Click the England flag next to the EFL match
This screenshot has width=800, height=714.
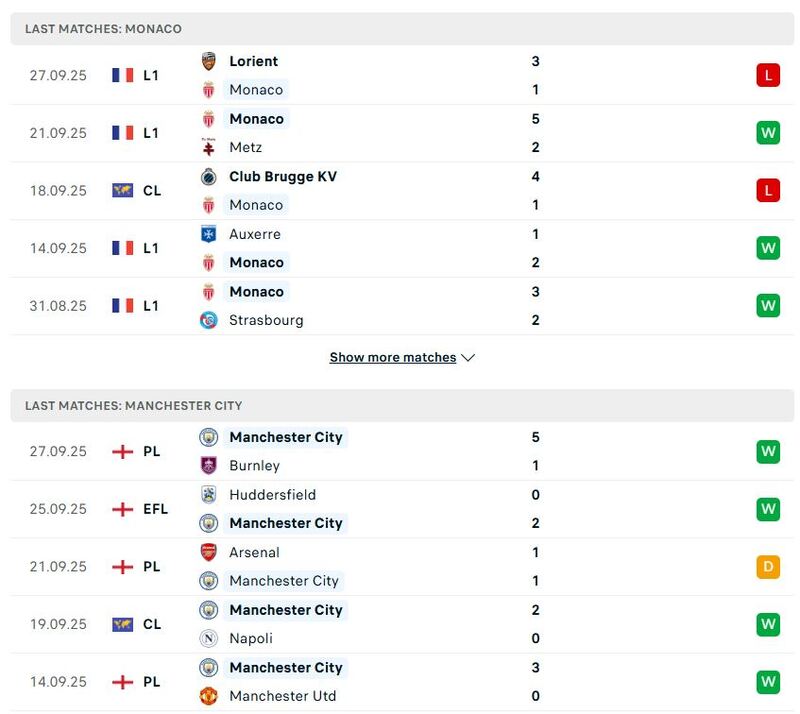point(121,509)
